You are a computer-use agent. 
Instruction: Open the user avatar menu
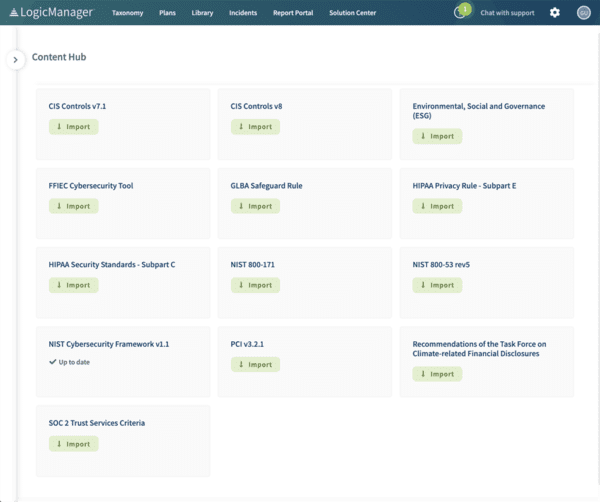584,13
